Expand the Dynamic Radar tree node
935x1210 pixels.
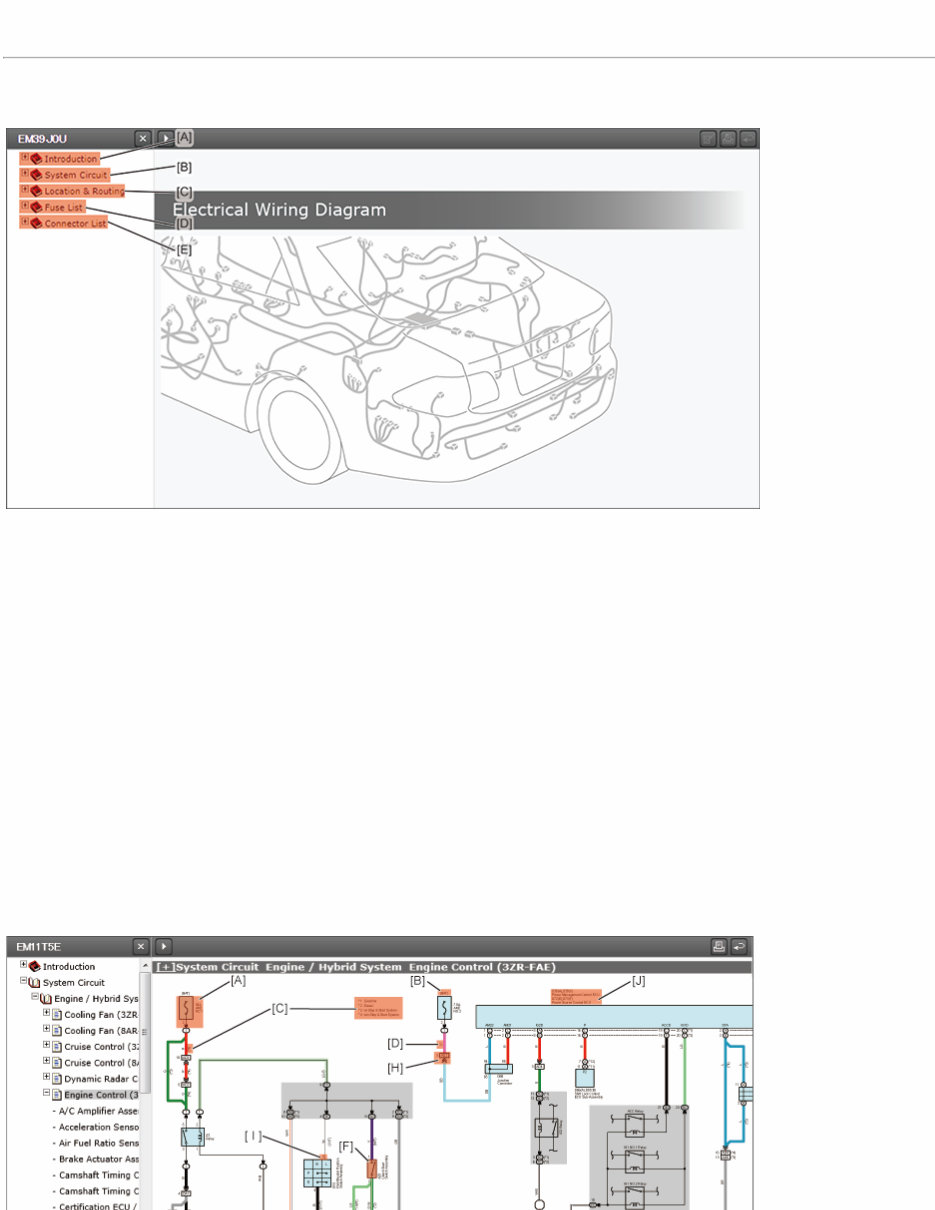click(x=46, y=1076)
